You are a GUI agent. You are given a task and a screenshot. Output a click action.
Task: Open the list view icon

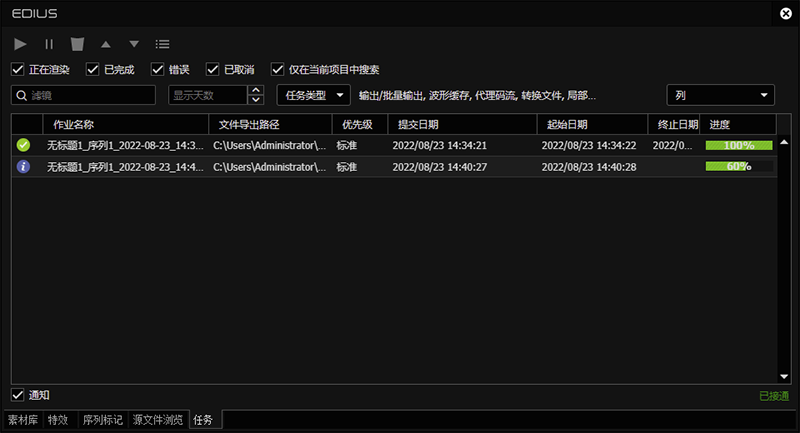point(162,44)
